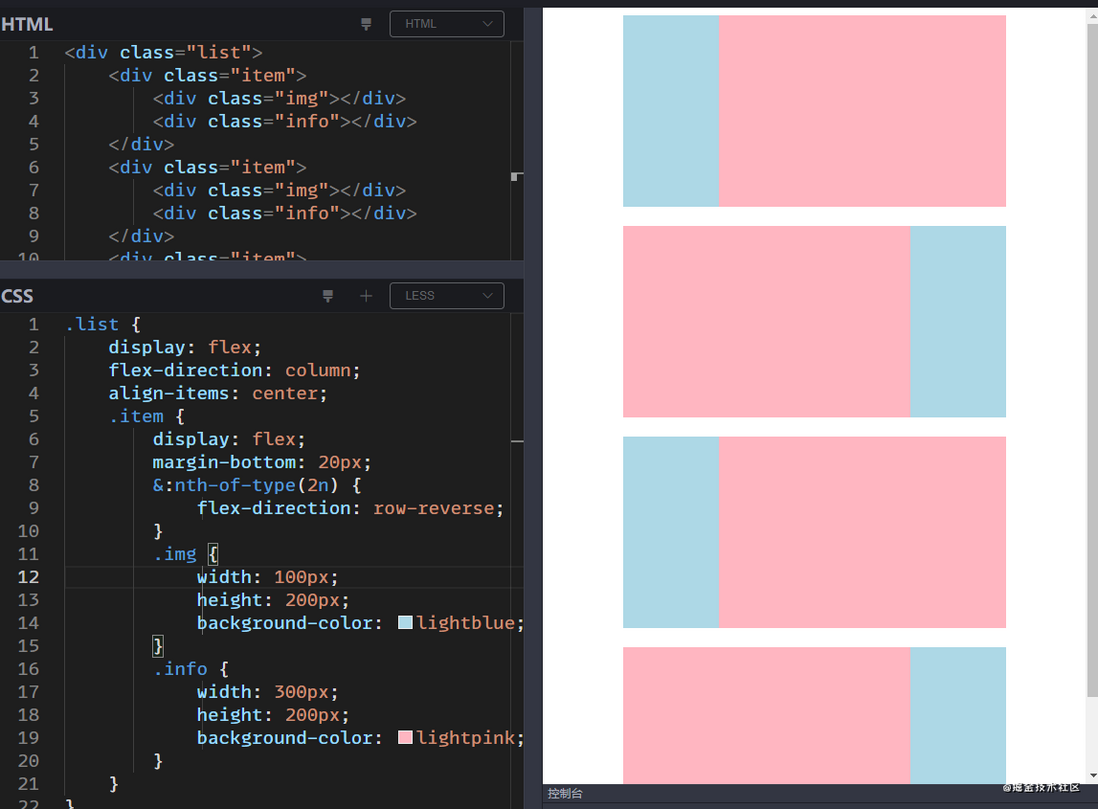Click the '.info {' selector line
The image size is (1098, 809).
point(191,669)
